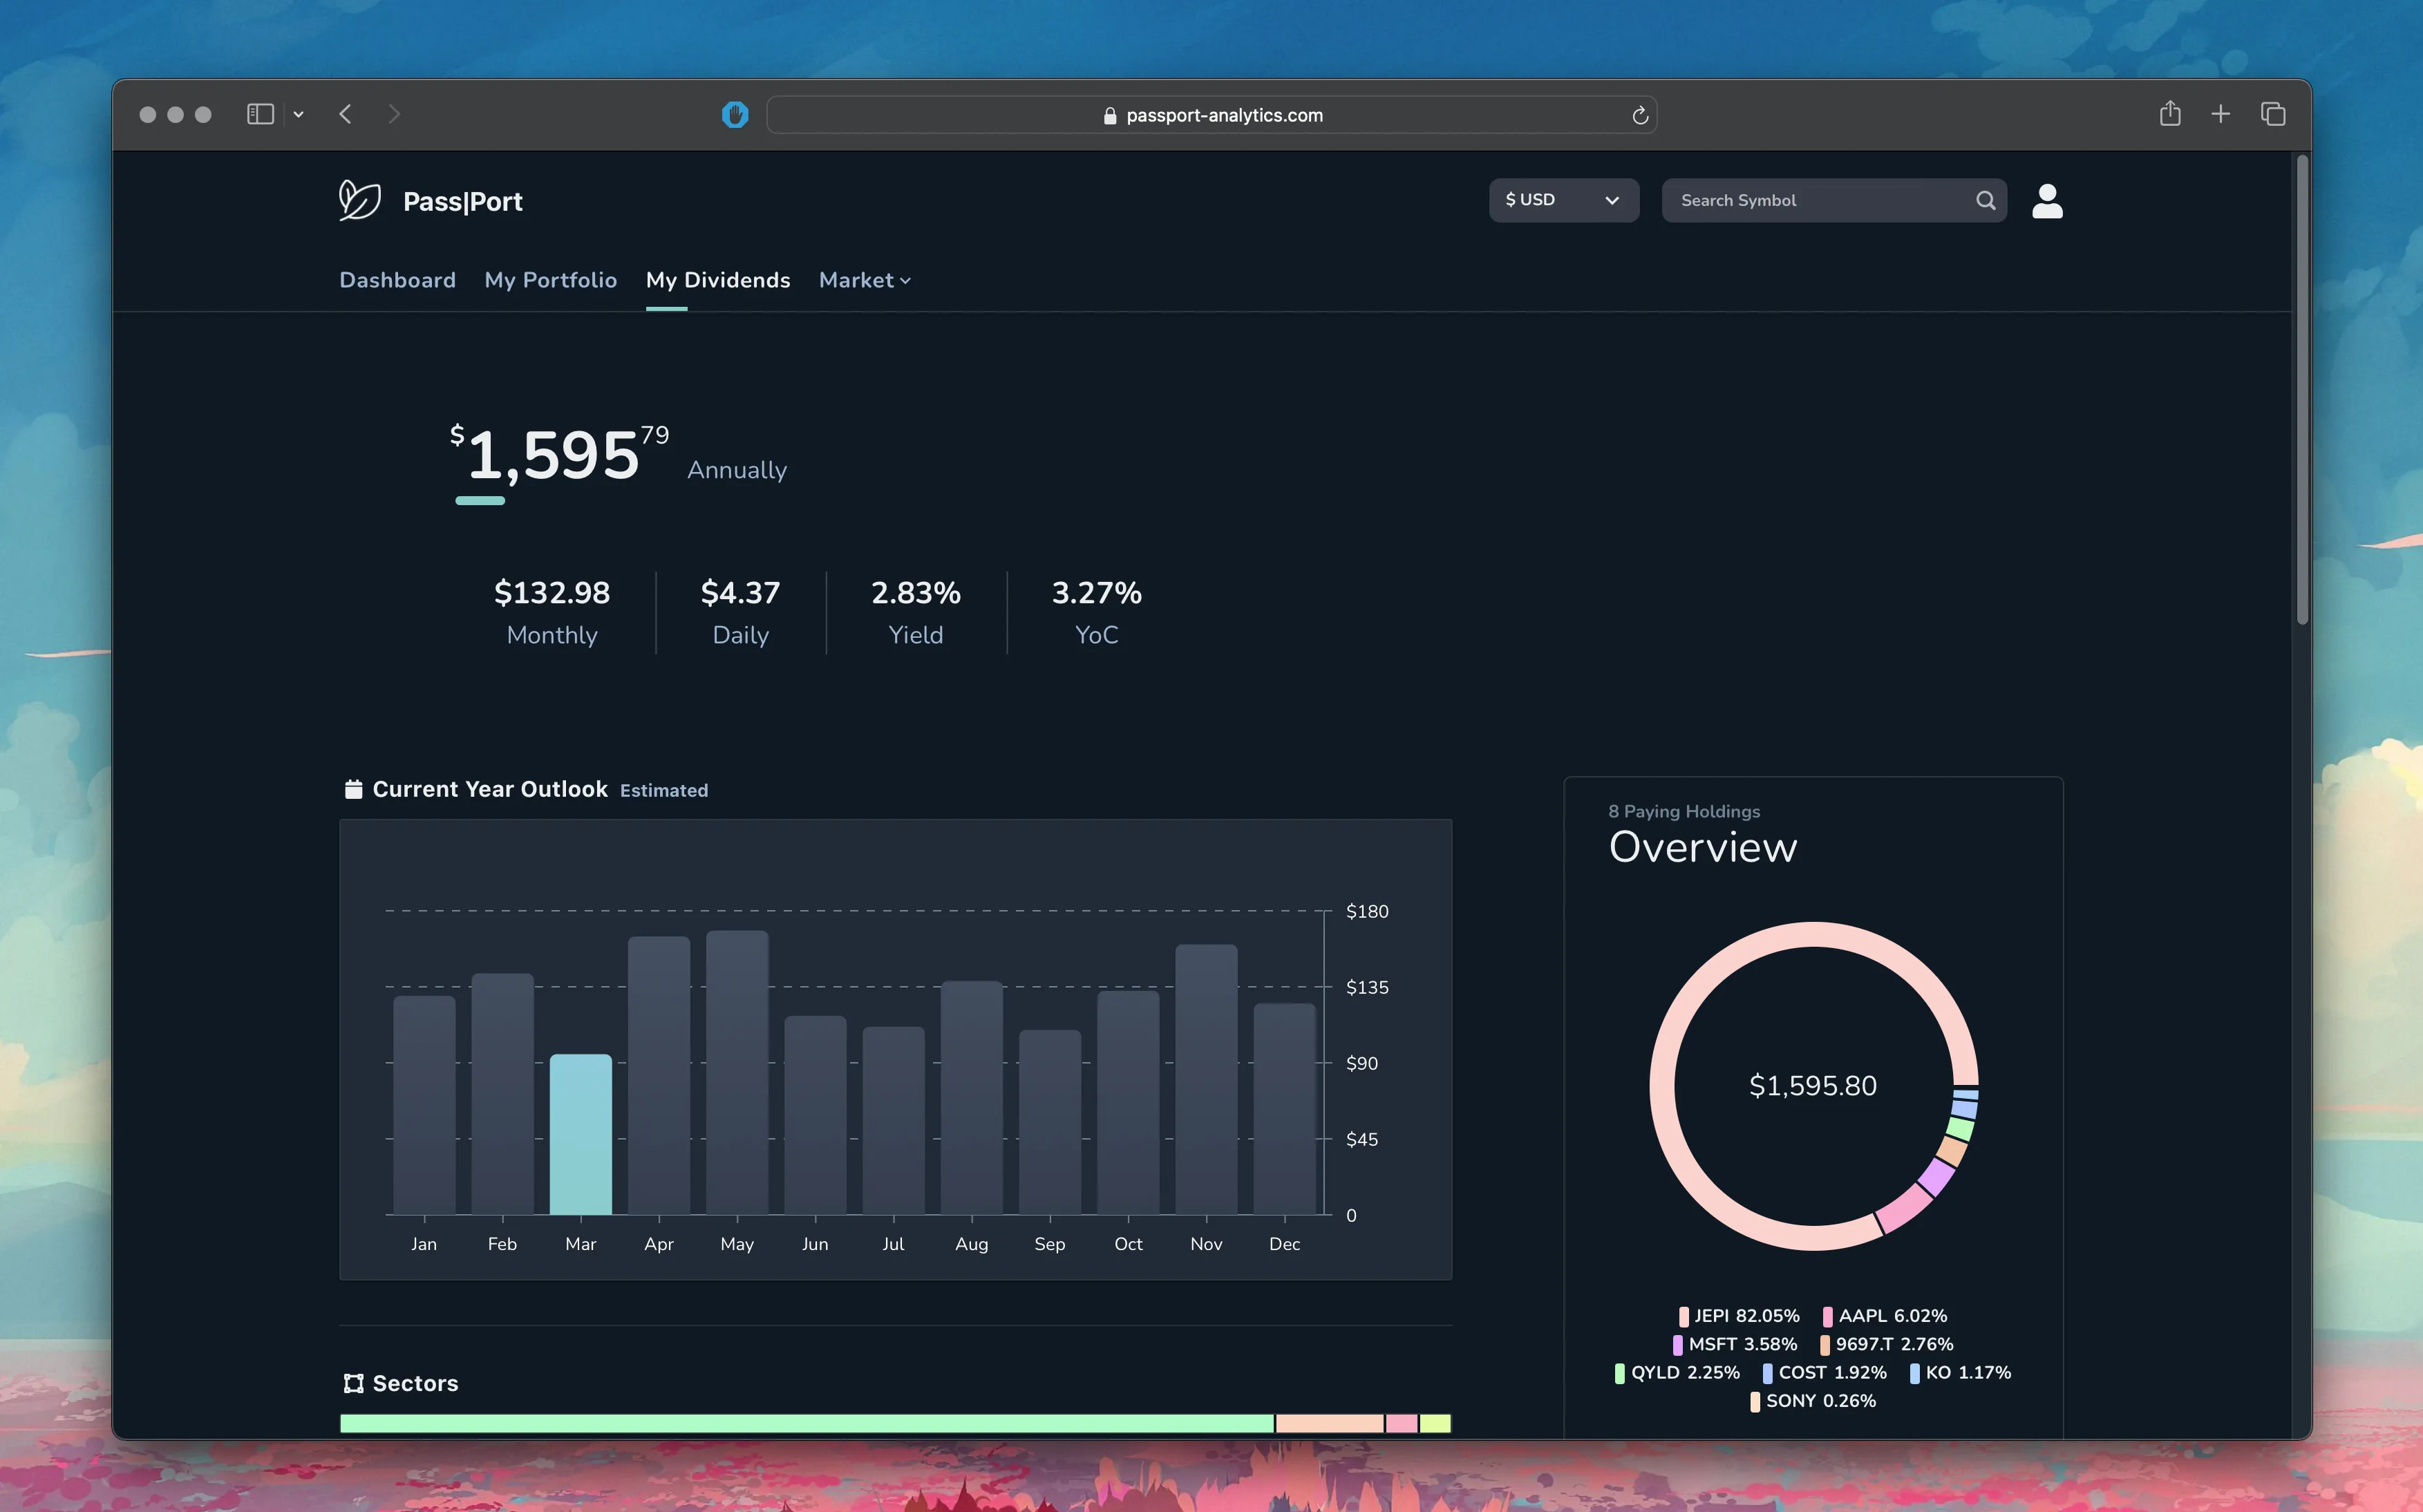
Task: Click the passport-analytics.com address bar
Action: click(x=1211, y=115)
